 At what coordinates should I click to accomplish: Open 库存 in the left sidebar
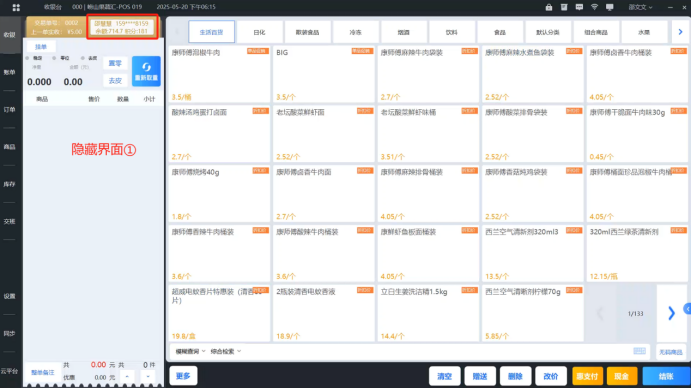coord(10,184)
